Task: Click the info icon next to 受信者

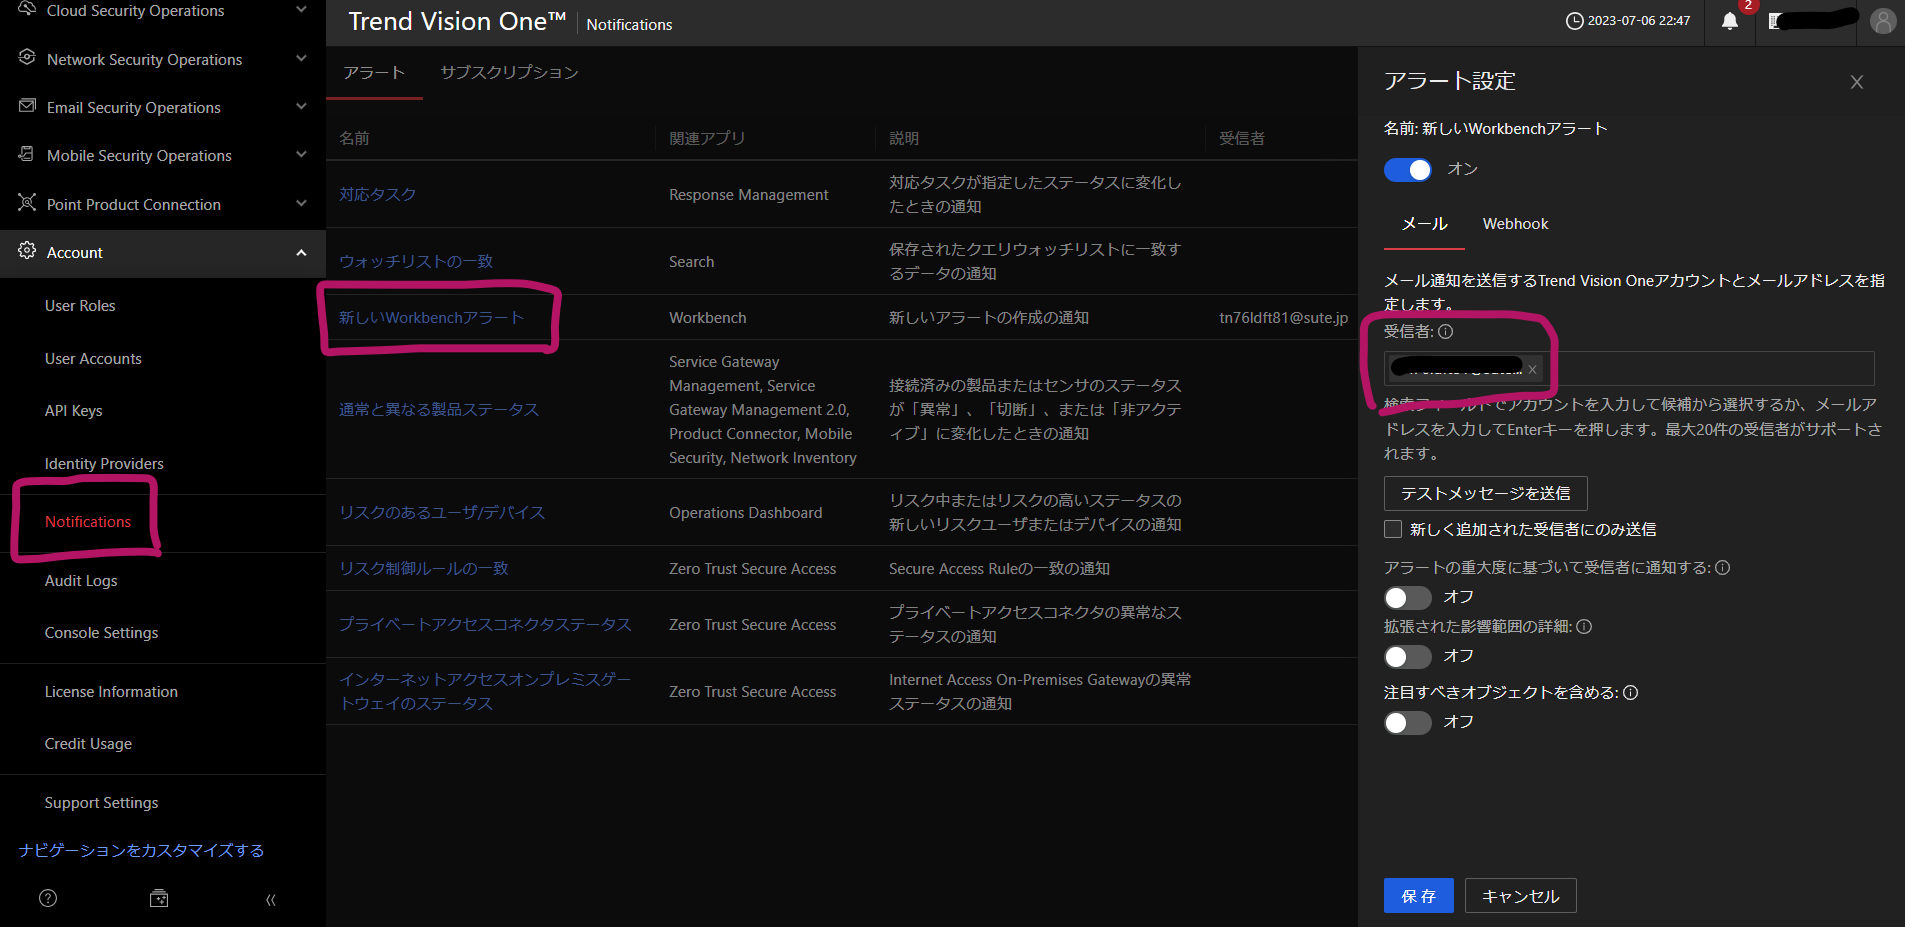Action: click(1446, 331)
